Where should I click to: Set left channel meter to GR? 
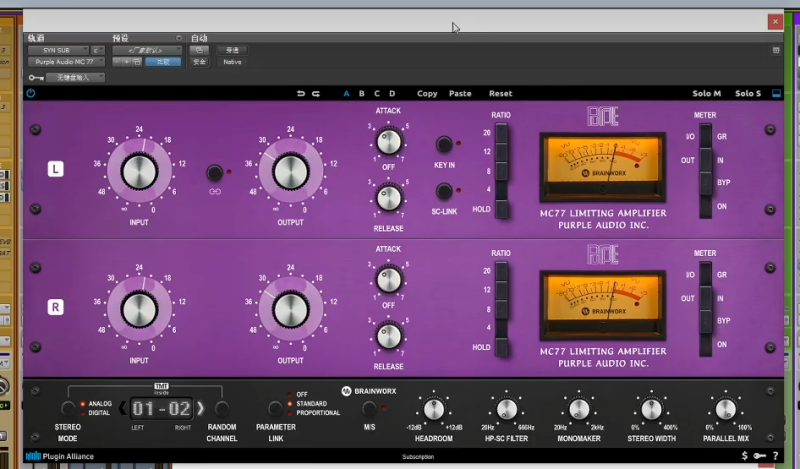706,136
